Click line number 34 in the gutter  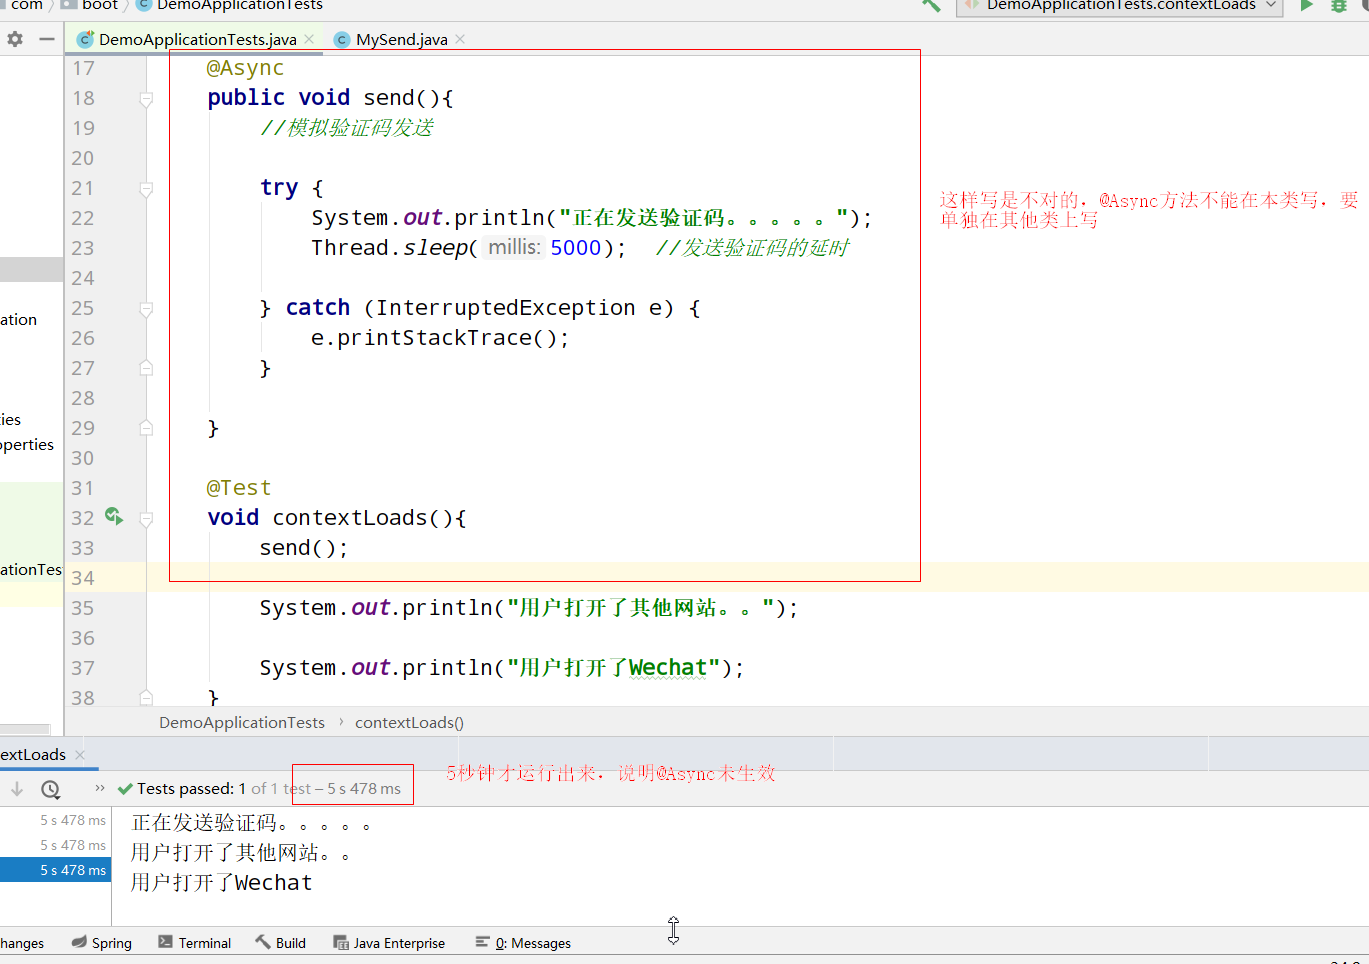pyautogui.click(x=83, y=578)
